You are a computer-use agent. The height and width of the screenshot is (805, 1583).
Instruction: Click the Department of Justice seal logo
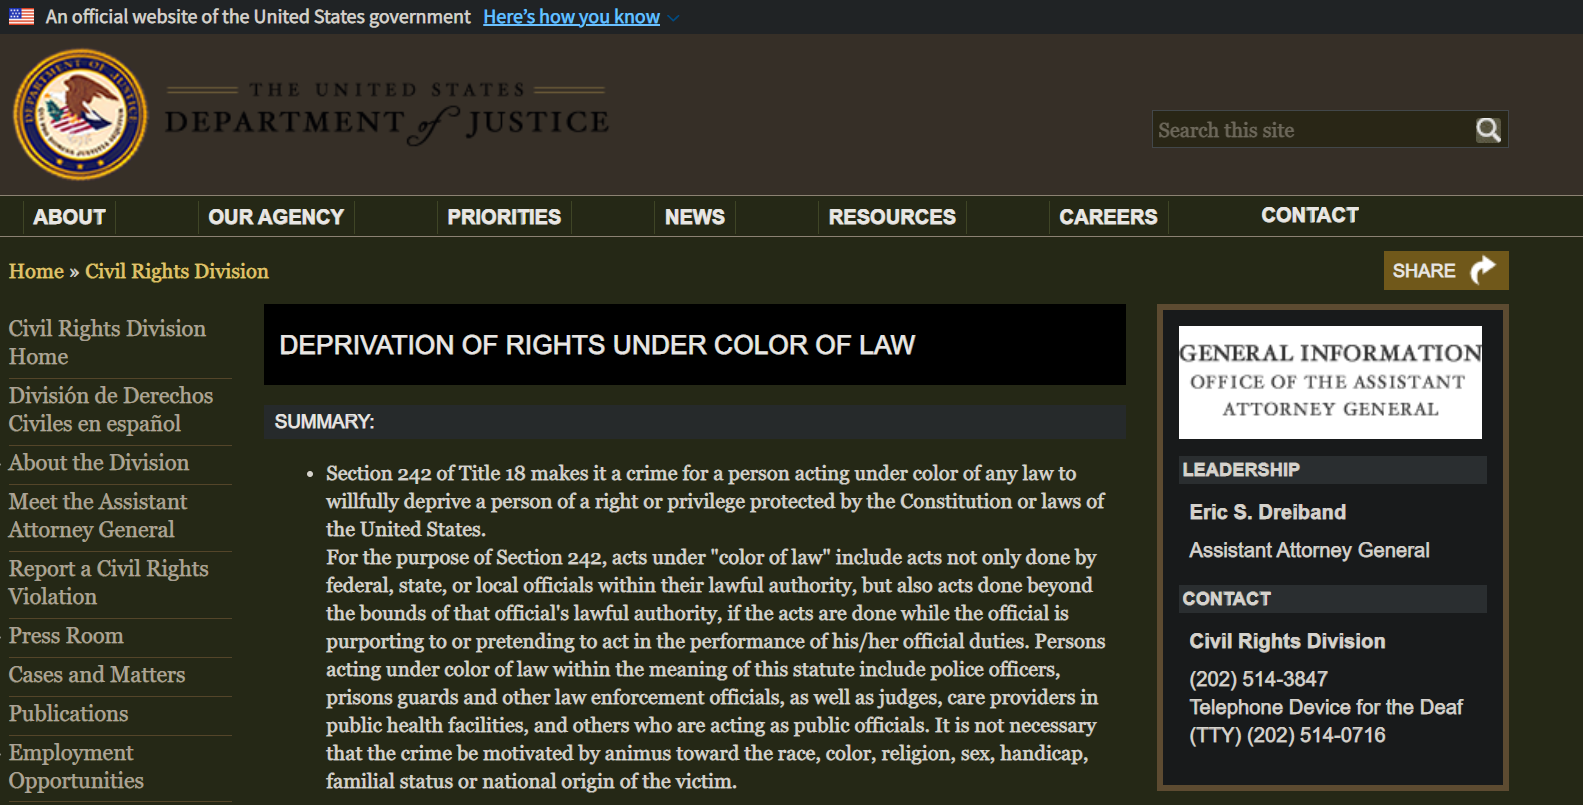coord(80,114)
